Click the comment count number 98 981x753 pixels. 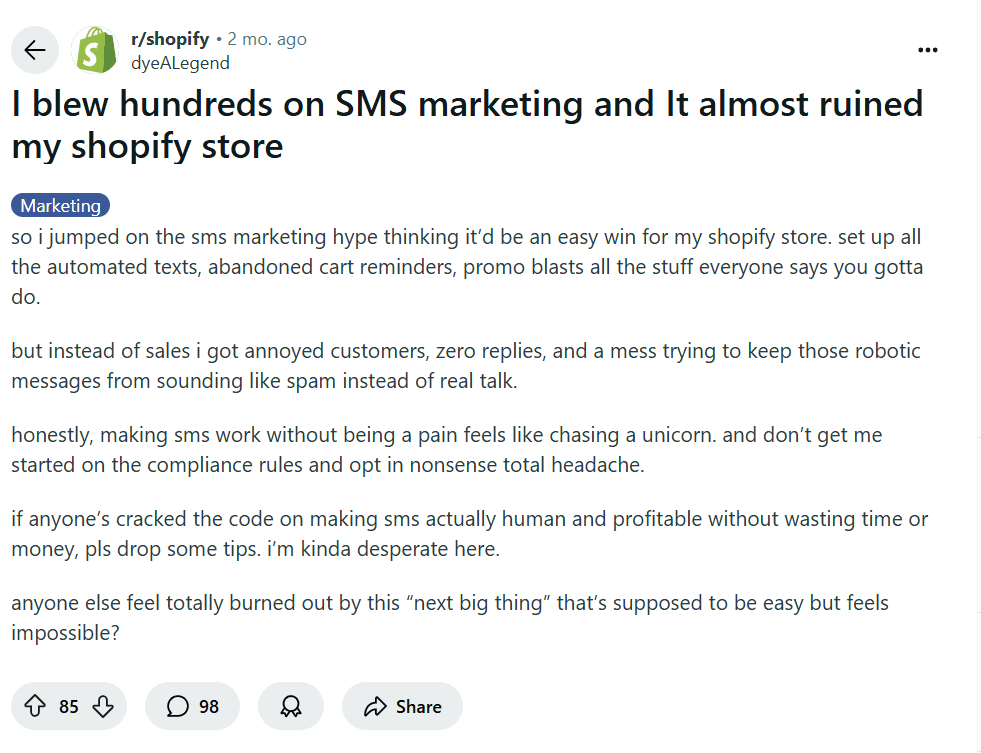click(x=209, y=707)
